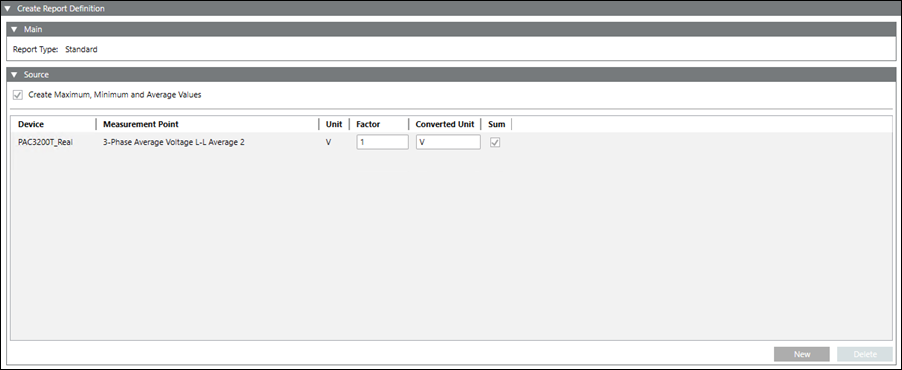
Task: Click the Source section header bar
Action: click(x=451, y=75)
